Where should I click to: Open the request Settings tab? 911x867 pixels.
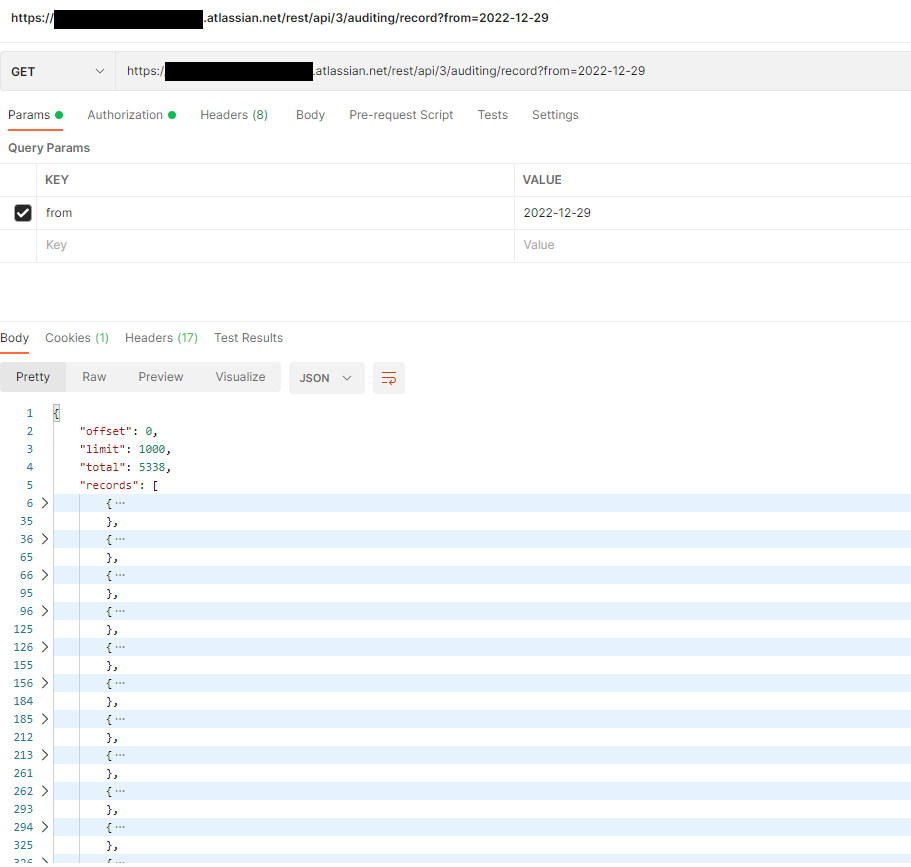tap(555, 115)
